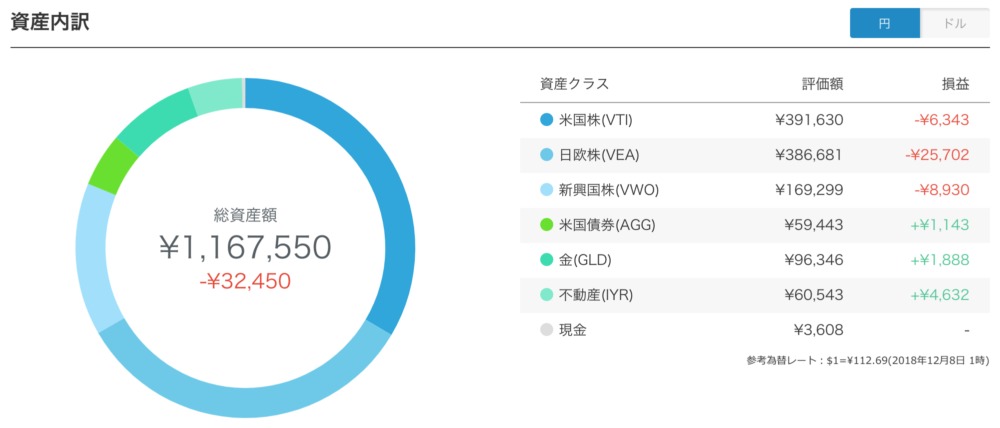This screenshot has height=428, width=1000.
Task: Click the green dot for 米国債券(AGG)
Action: pos(547,225)
